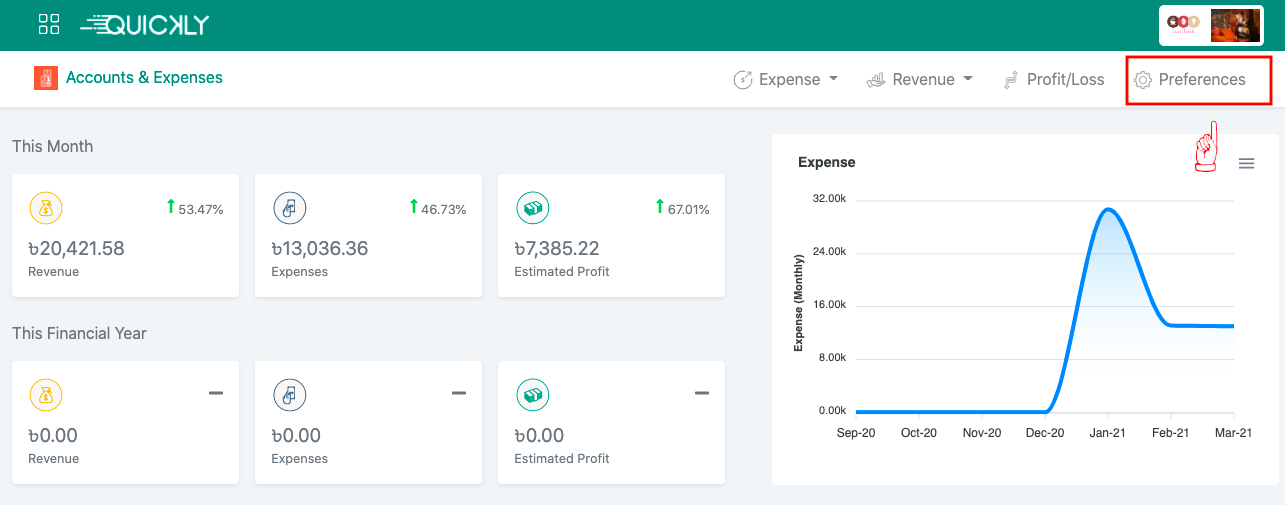Viewport: 1285px width, 505px height.
Task: Click the This Month estimated profit icon
Action: click(x=532, y=208)
